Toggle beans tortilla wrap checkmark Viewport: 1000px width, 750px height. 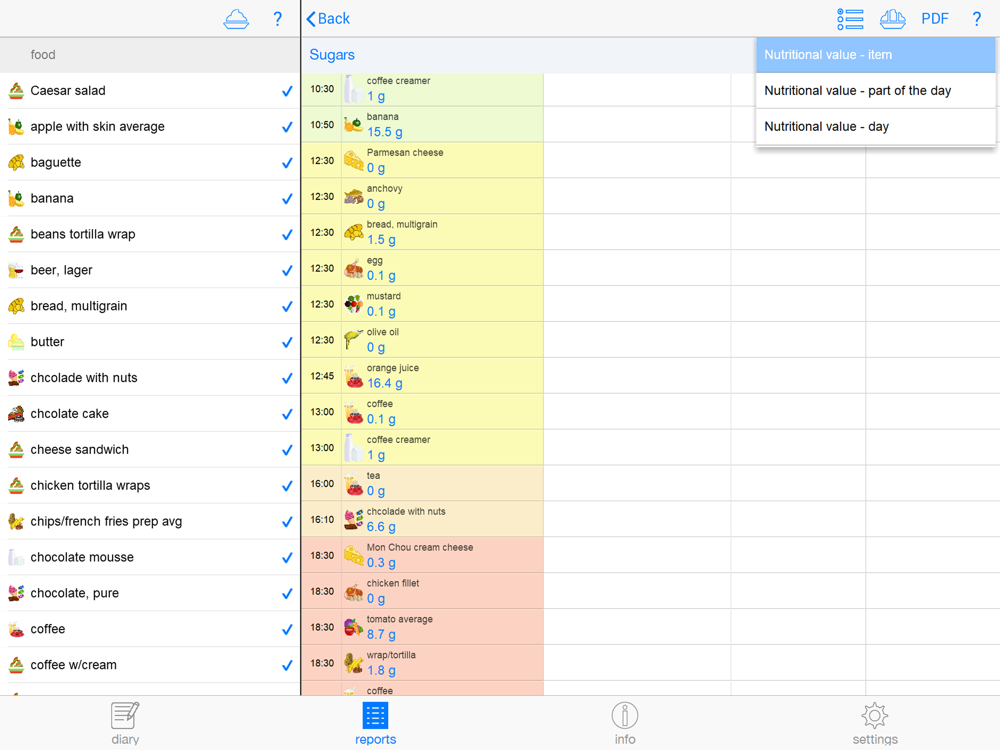tap(287, 235)
